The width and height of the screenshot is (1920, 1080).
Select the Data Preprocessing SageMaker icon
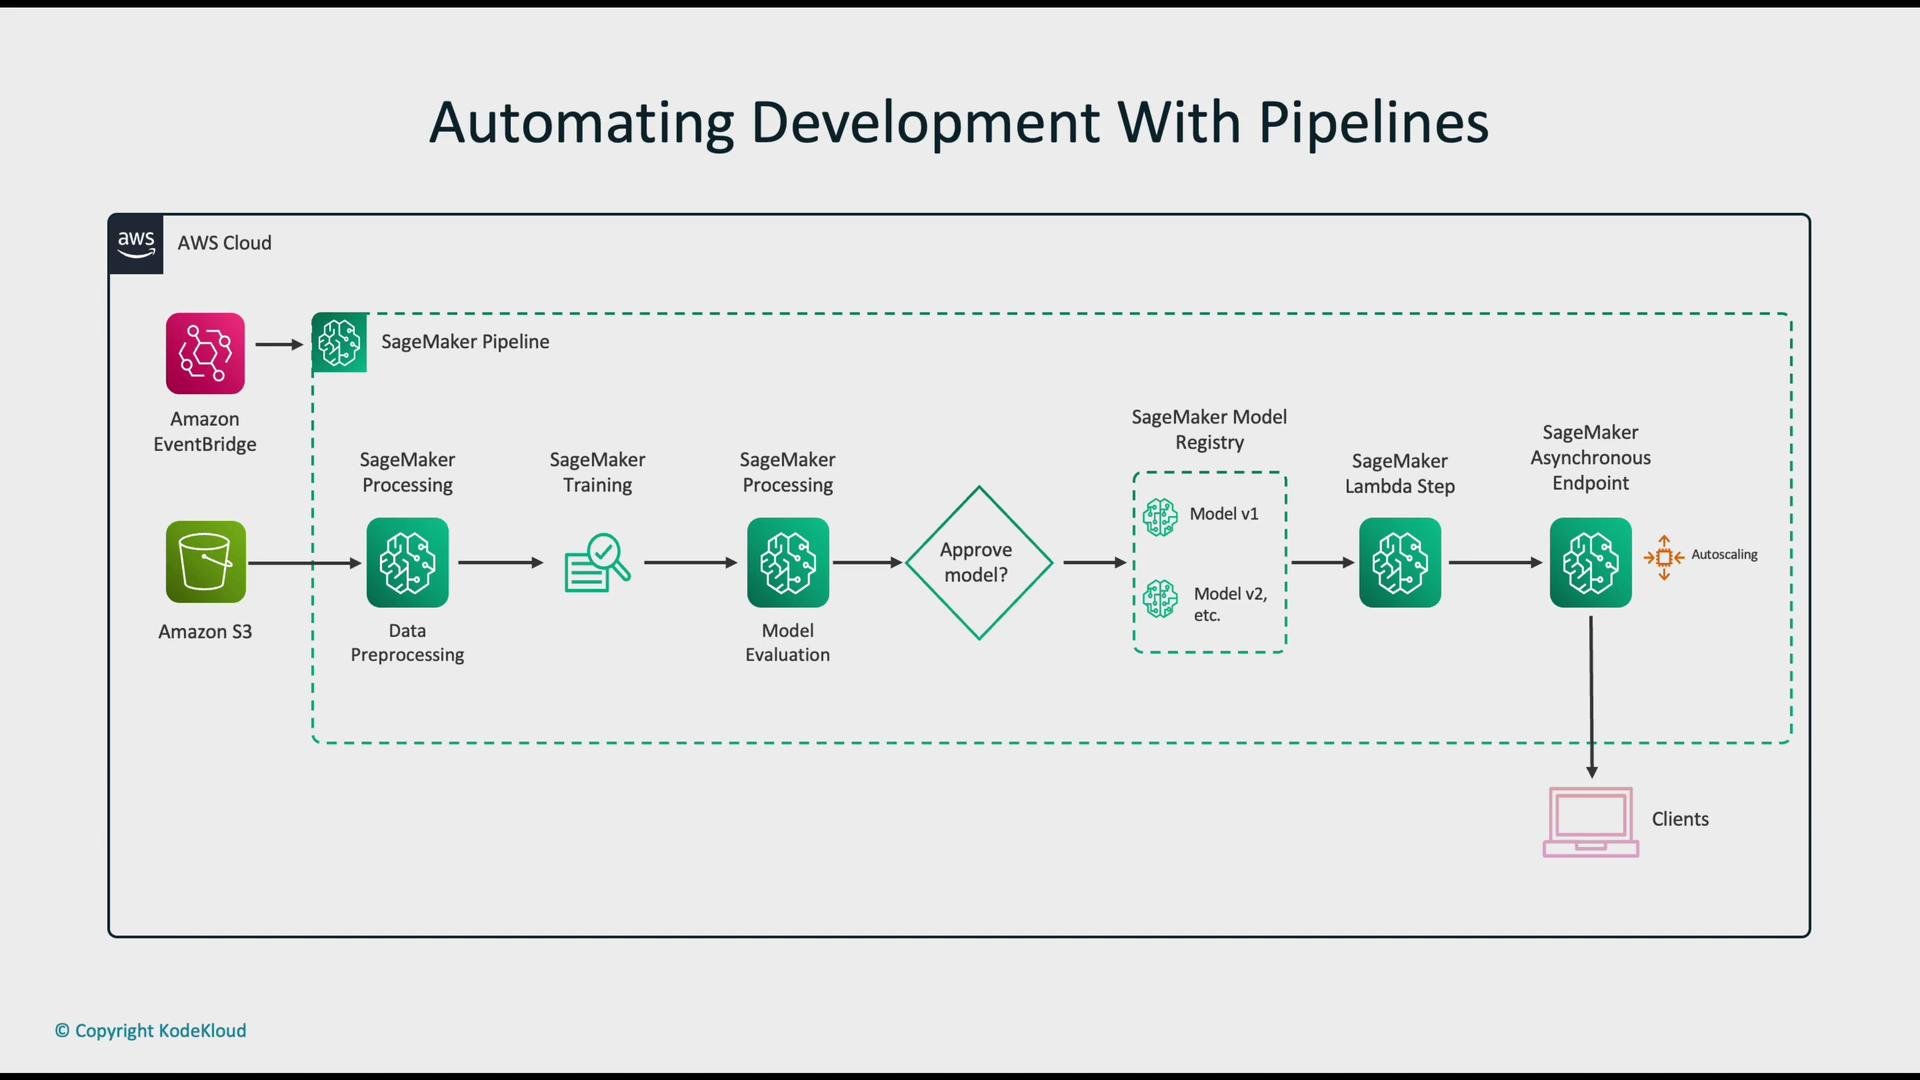407,562
